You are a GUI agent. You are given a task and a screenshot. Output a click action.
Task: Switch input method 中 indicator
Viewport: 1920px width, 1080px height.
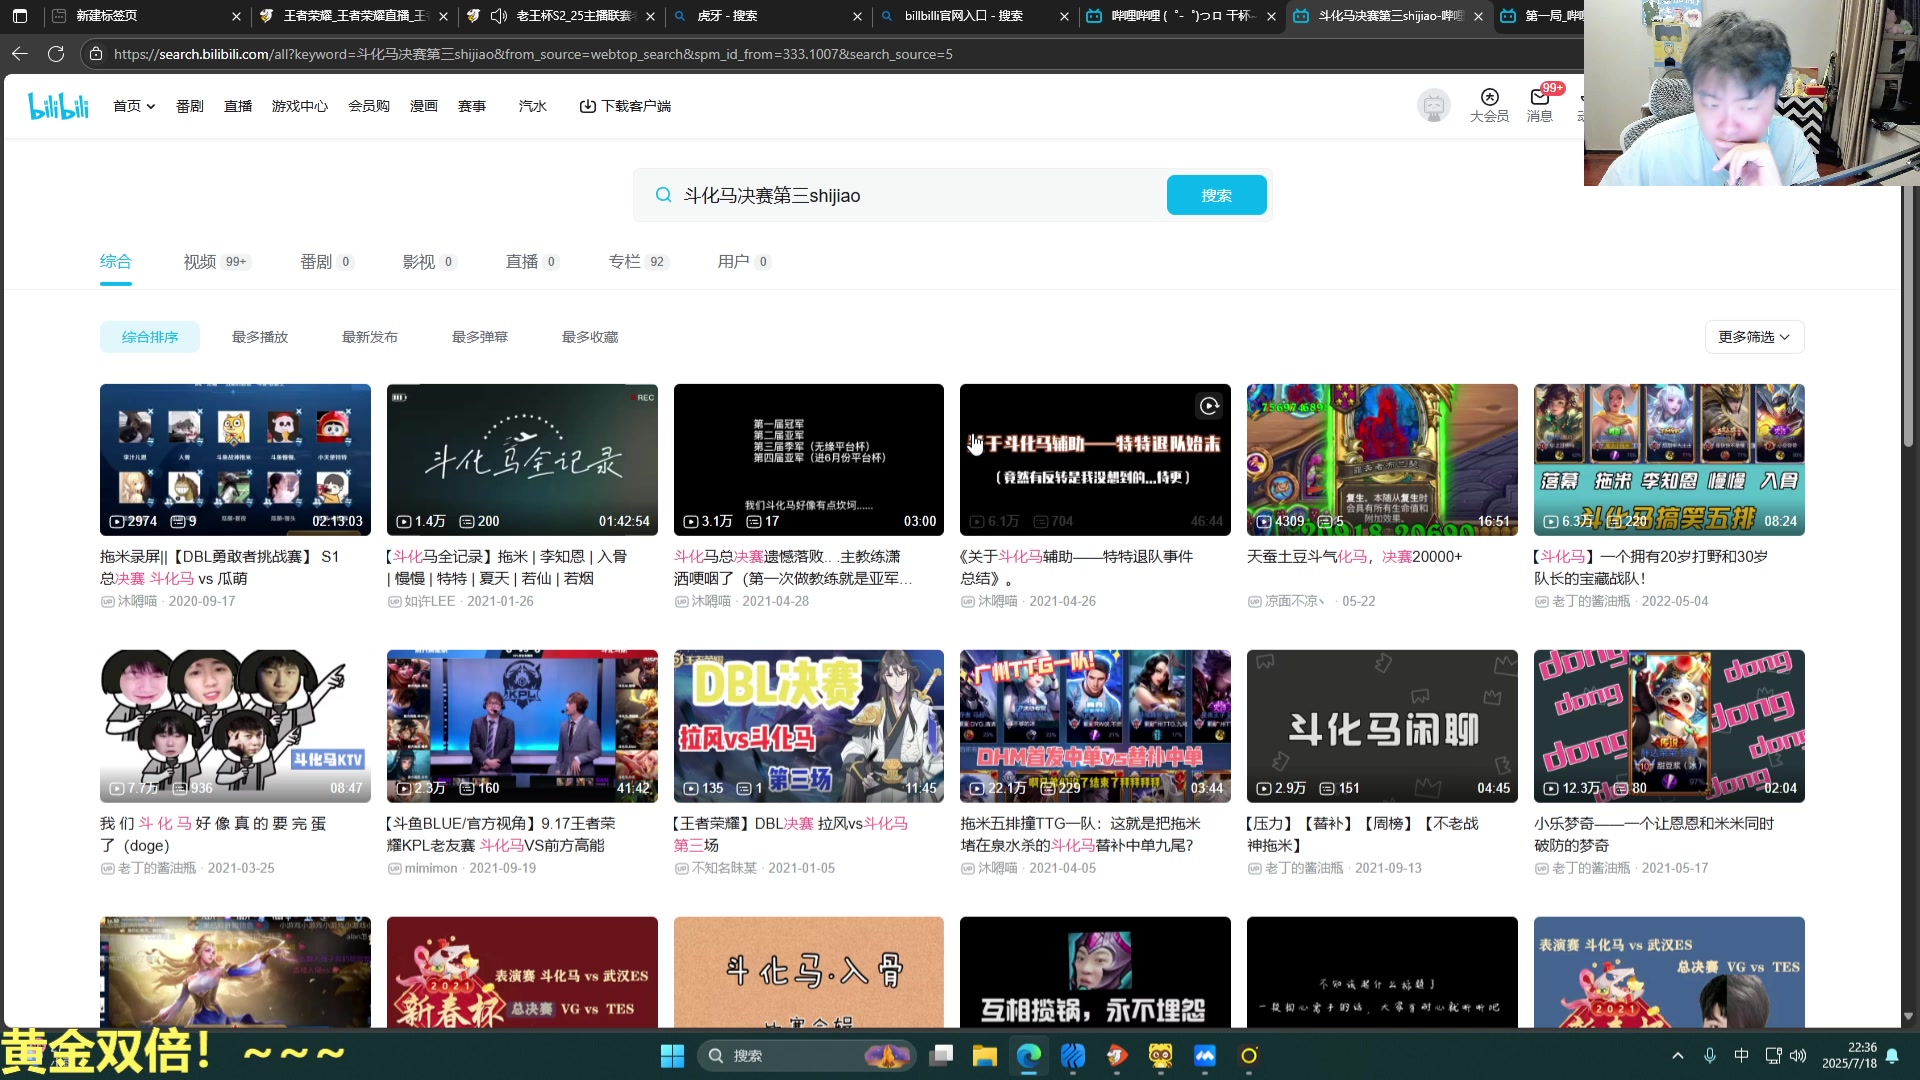coord(1741,1056)
